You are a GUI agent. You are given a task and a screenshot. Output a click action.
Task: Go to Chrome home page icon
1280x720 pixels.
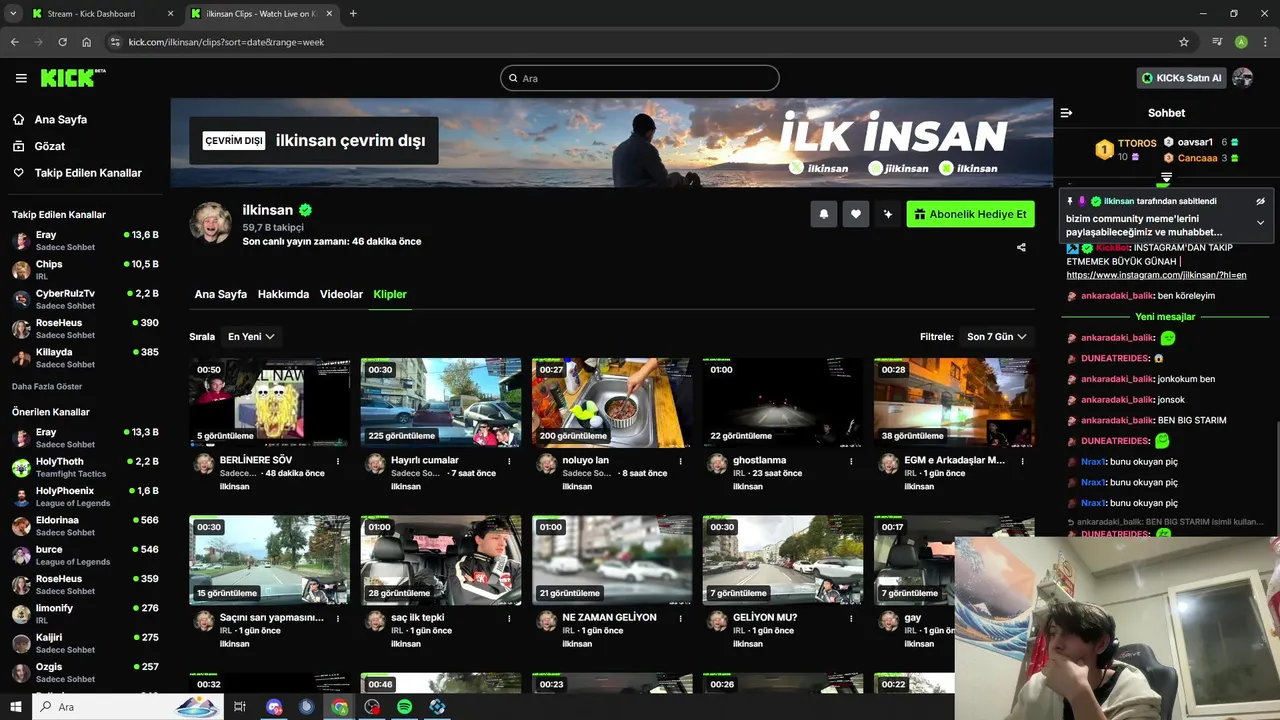click(87, 42)
